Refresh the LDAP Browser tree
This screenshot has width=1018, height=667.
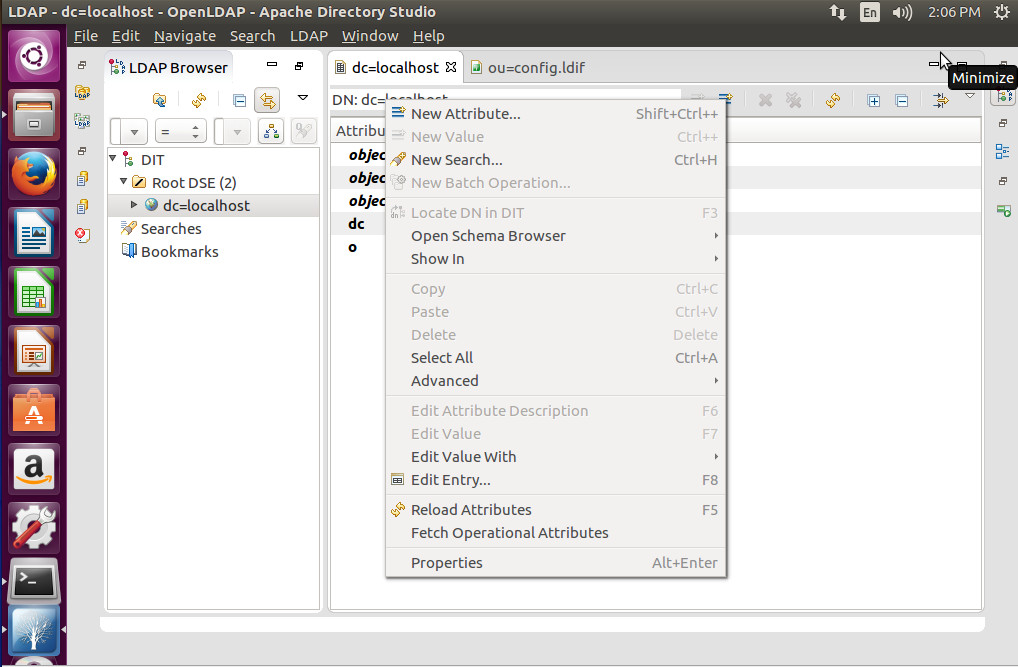[198, 100]
